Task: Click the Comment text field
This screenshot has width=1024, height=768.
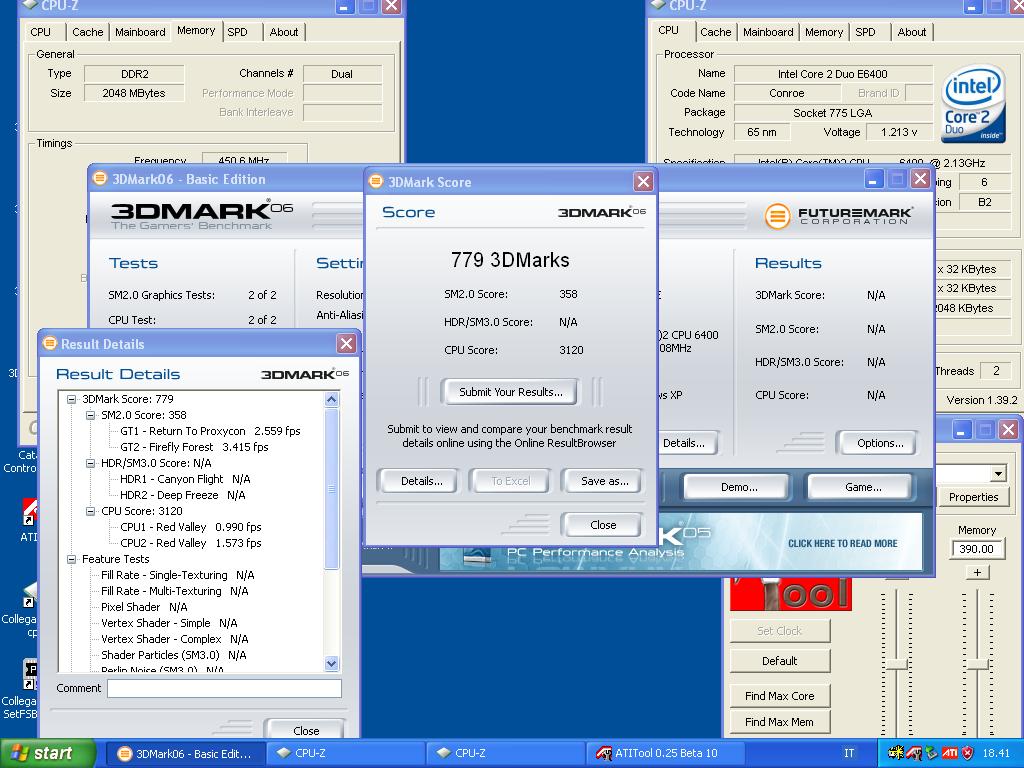Action: [224, 688]
